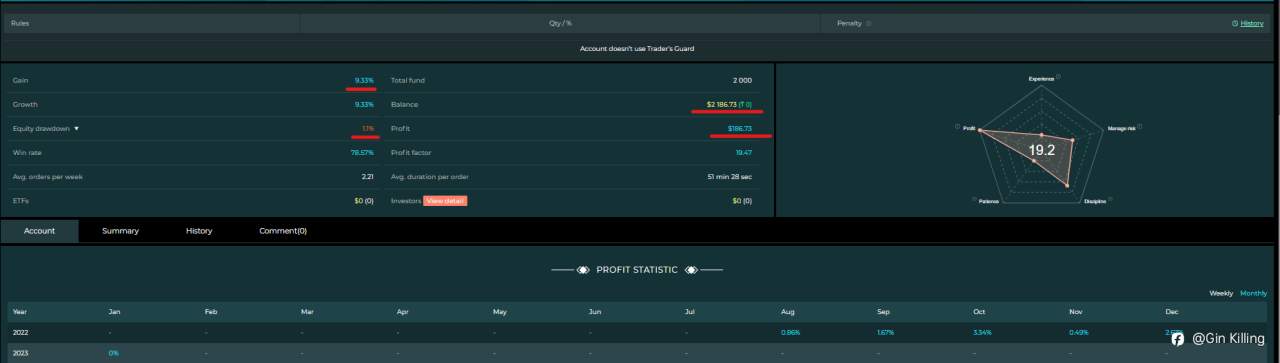Switch profit statistic to Monthly
This screenshot has width=1280, height=363.
click(x=1253, y=293)
